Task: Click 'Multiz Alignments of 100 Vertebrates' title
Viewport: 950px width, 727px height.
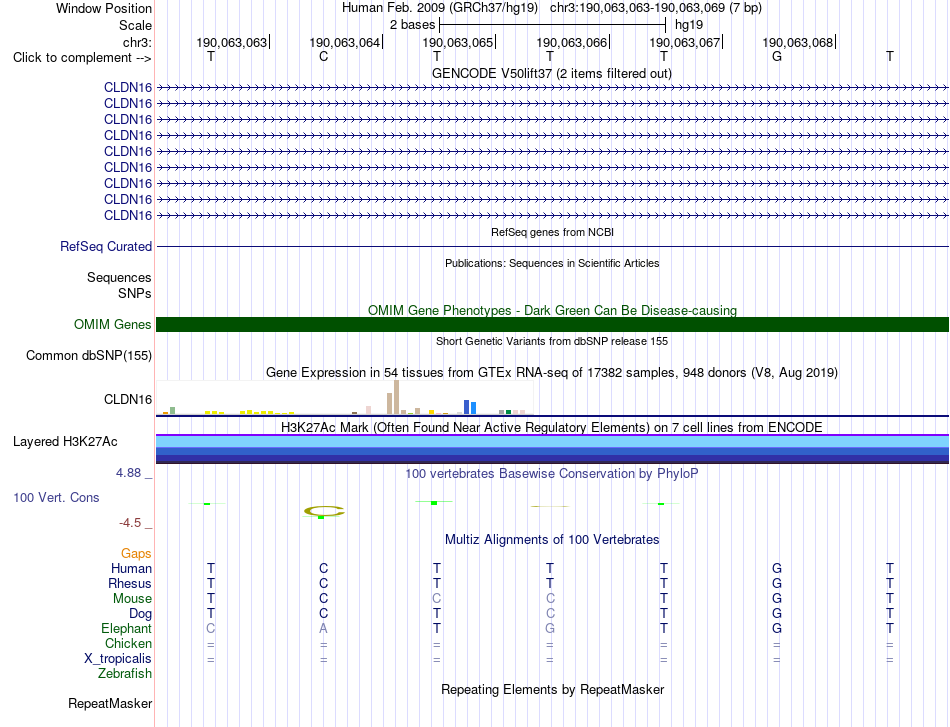Action: [552, 539]
